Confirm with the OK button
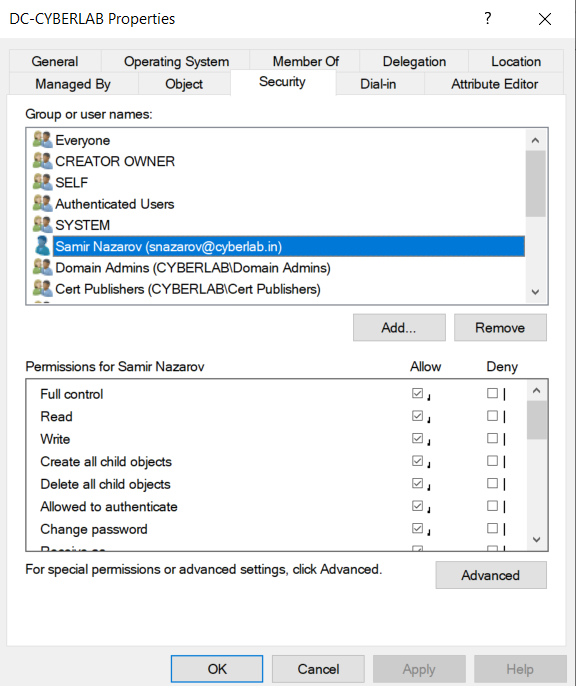576x686 pixels. coord(217,669)
